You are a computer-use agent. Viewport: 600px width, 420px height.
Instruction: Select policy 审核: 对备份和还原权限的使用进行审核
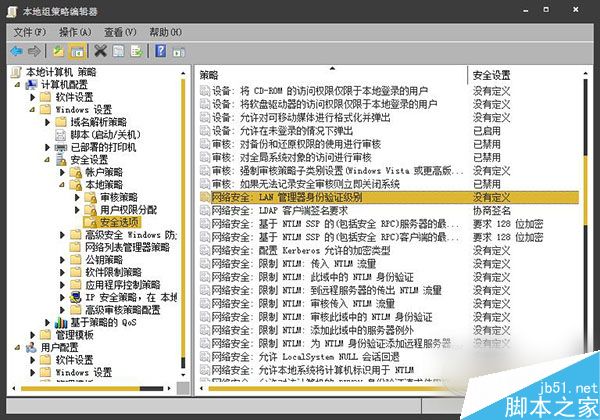point(297,144)
